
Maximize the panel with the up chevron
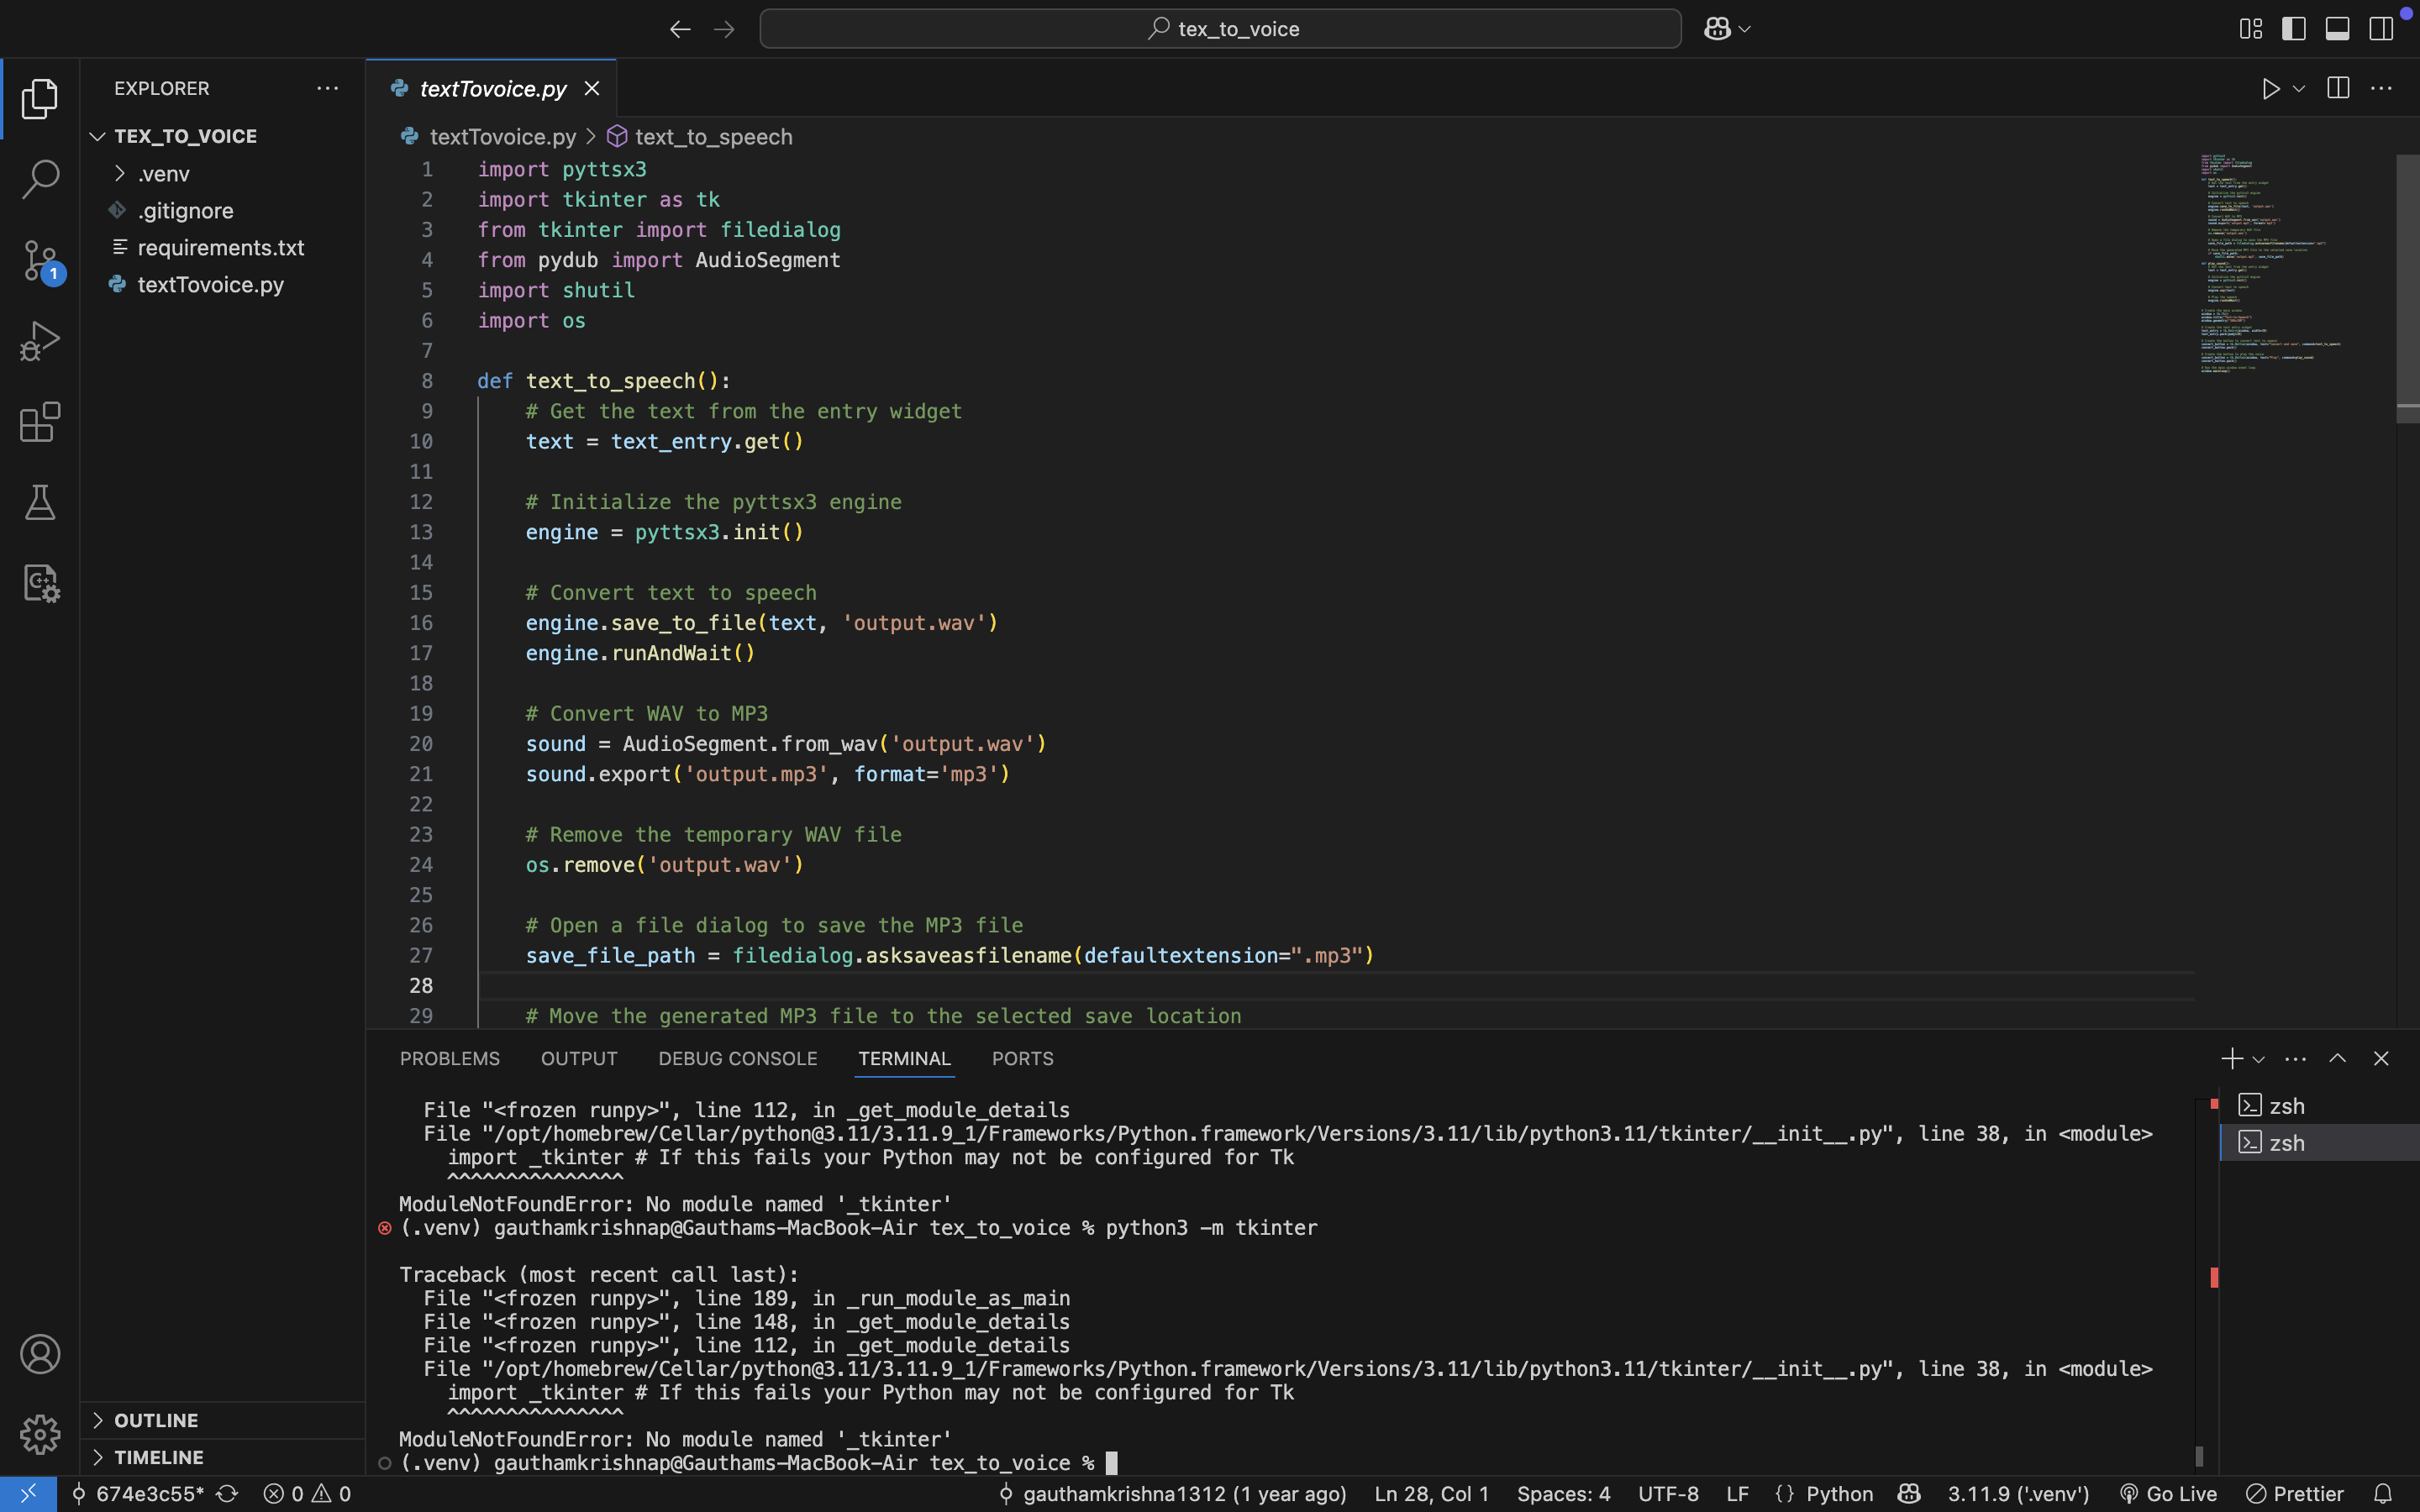tap(2337, 1058)
